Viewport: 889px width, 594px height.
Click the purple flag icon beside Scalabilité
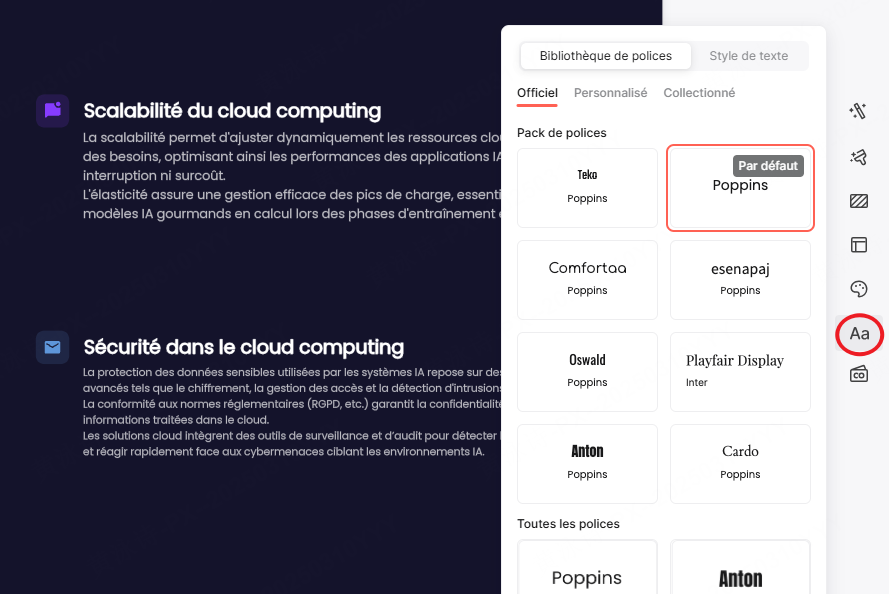[52, 111]
